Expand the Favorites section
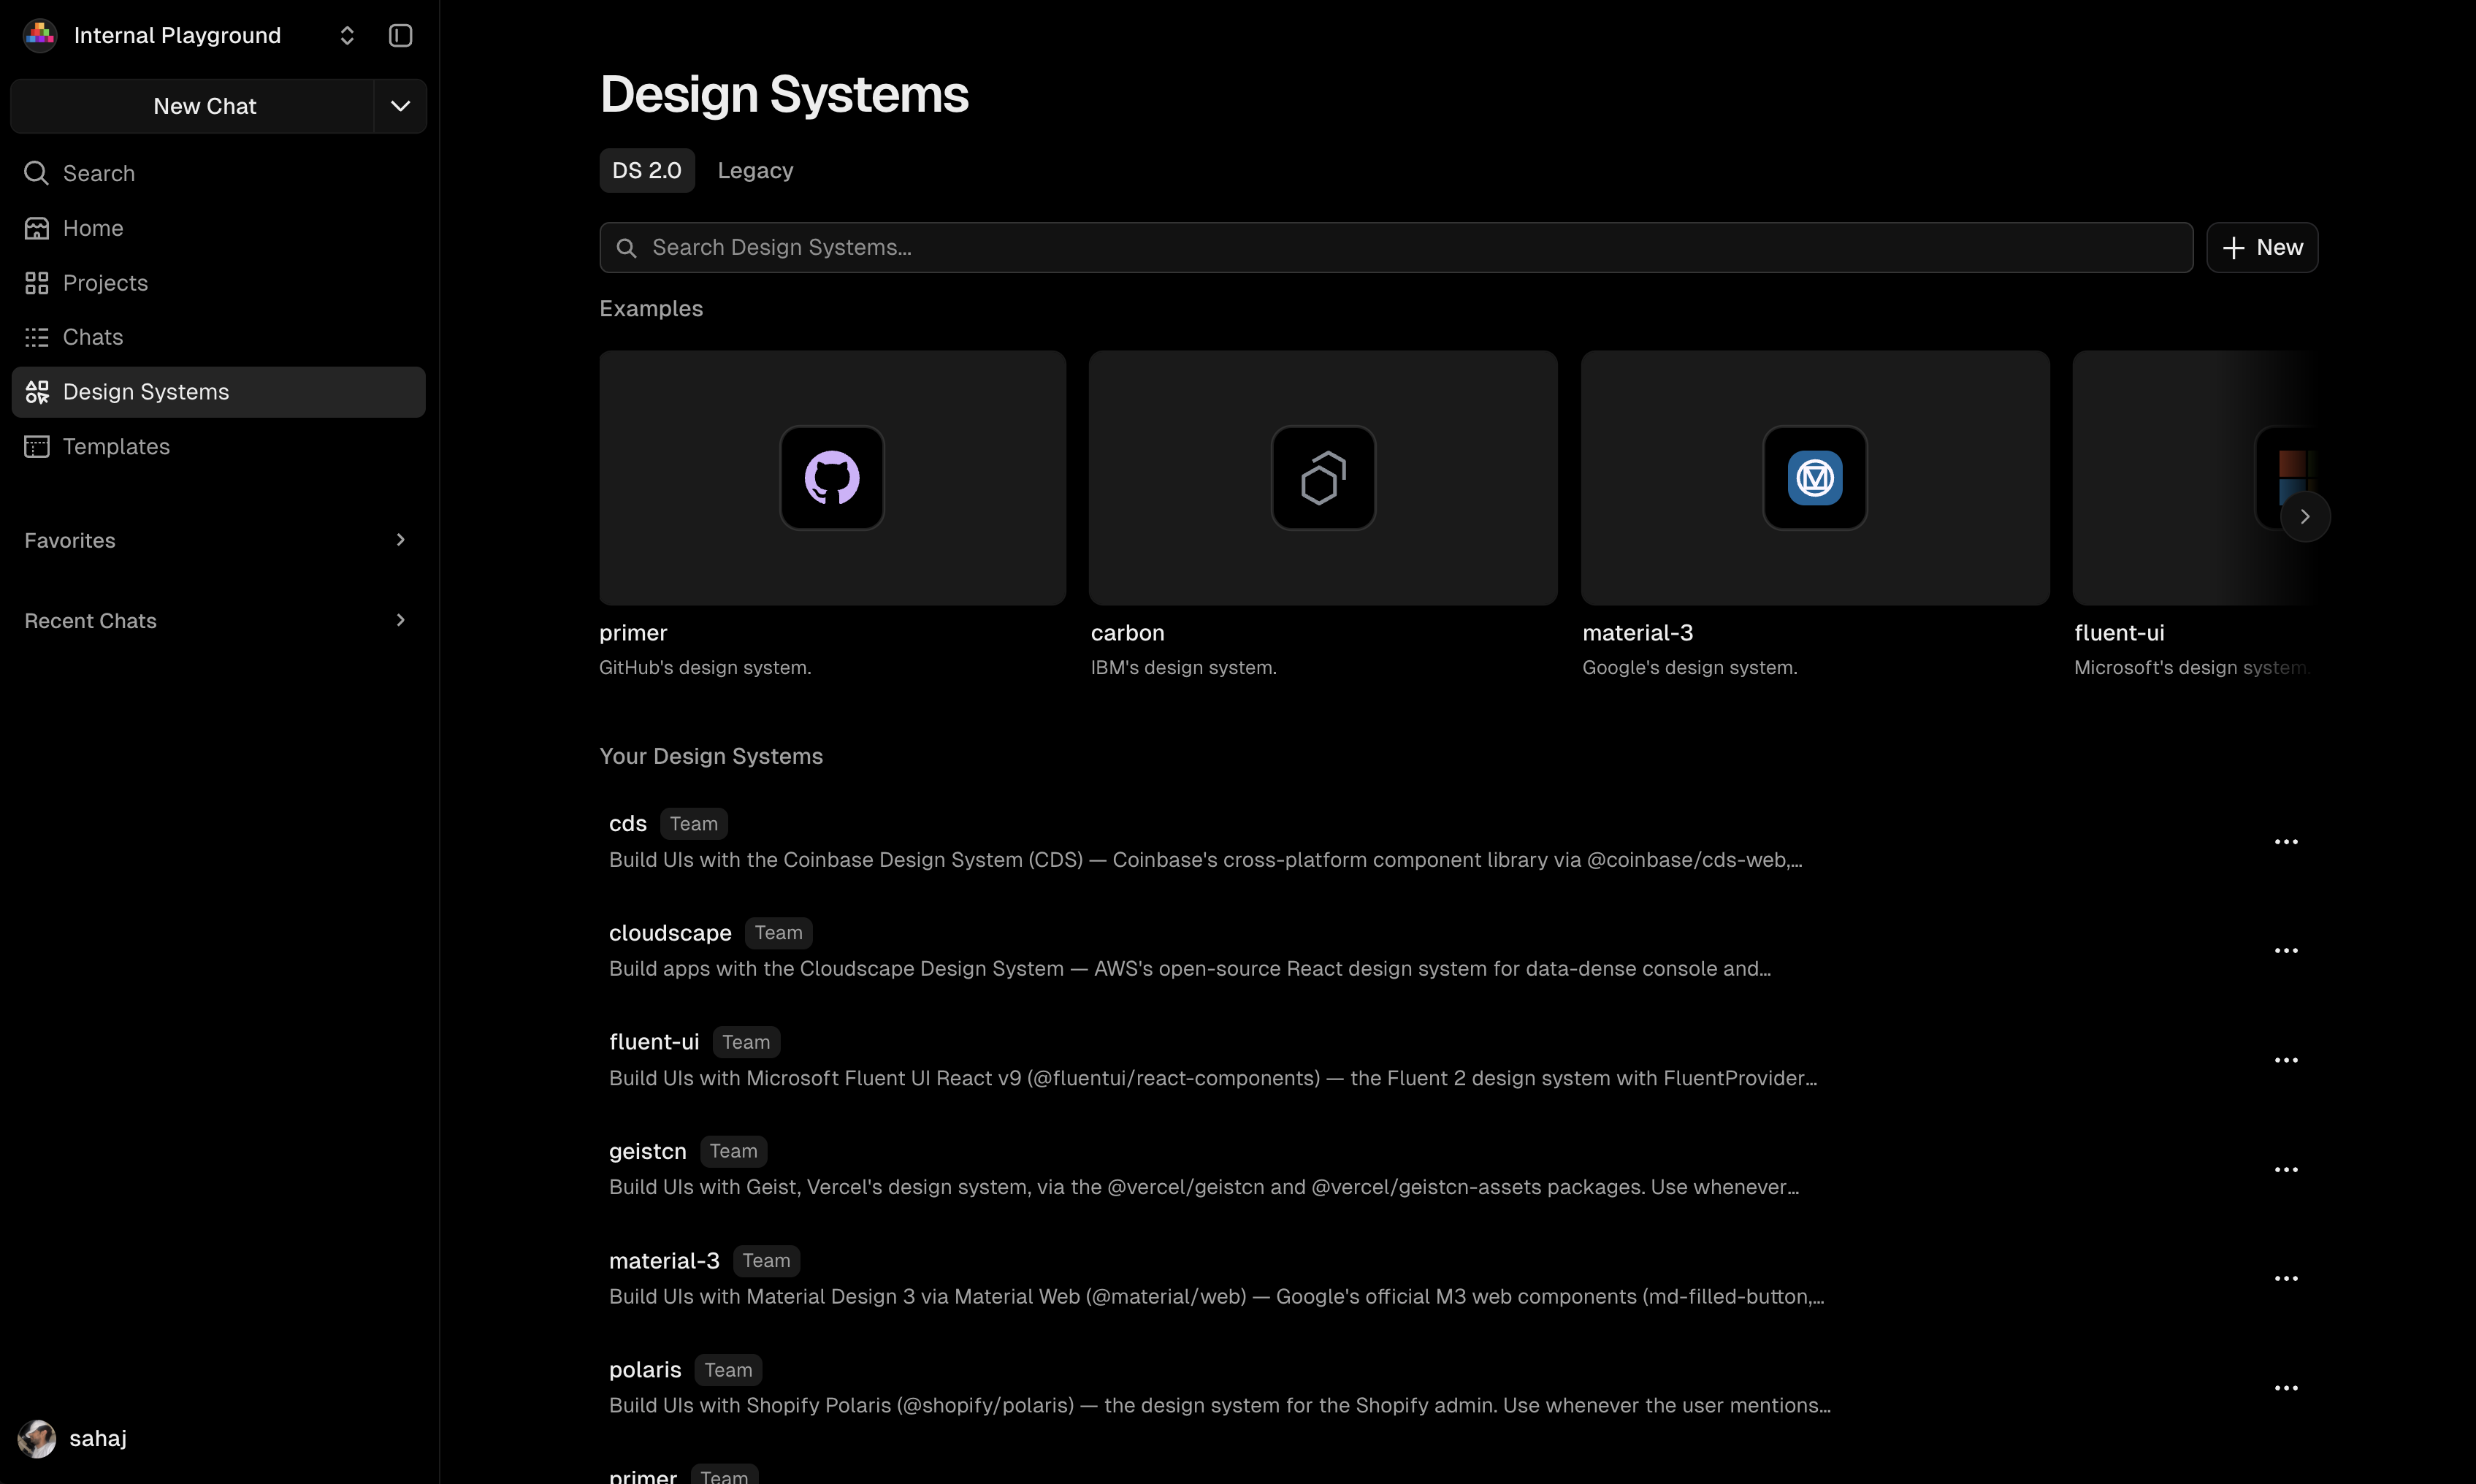 tap(218, 540)
